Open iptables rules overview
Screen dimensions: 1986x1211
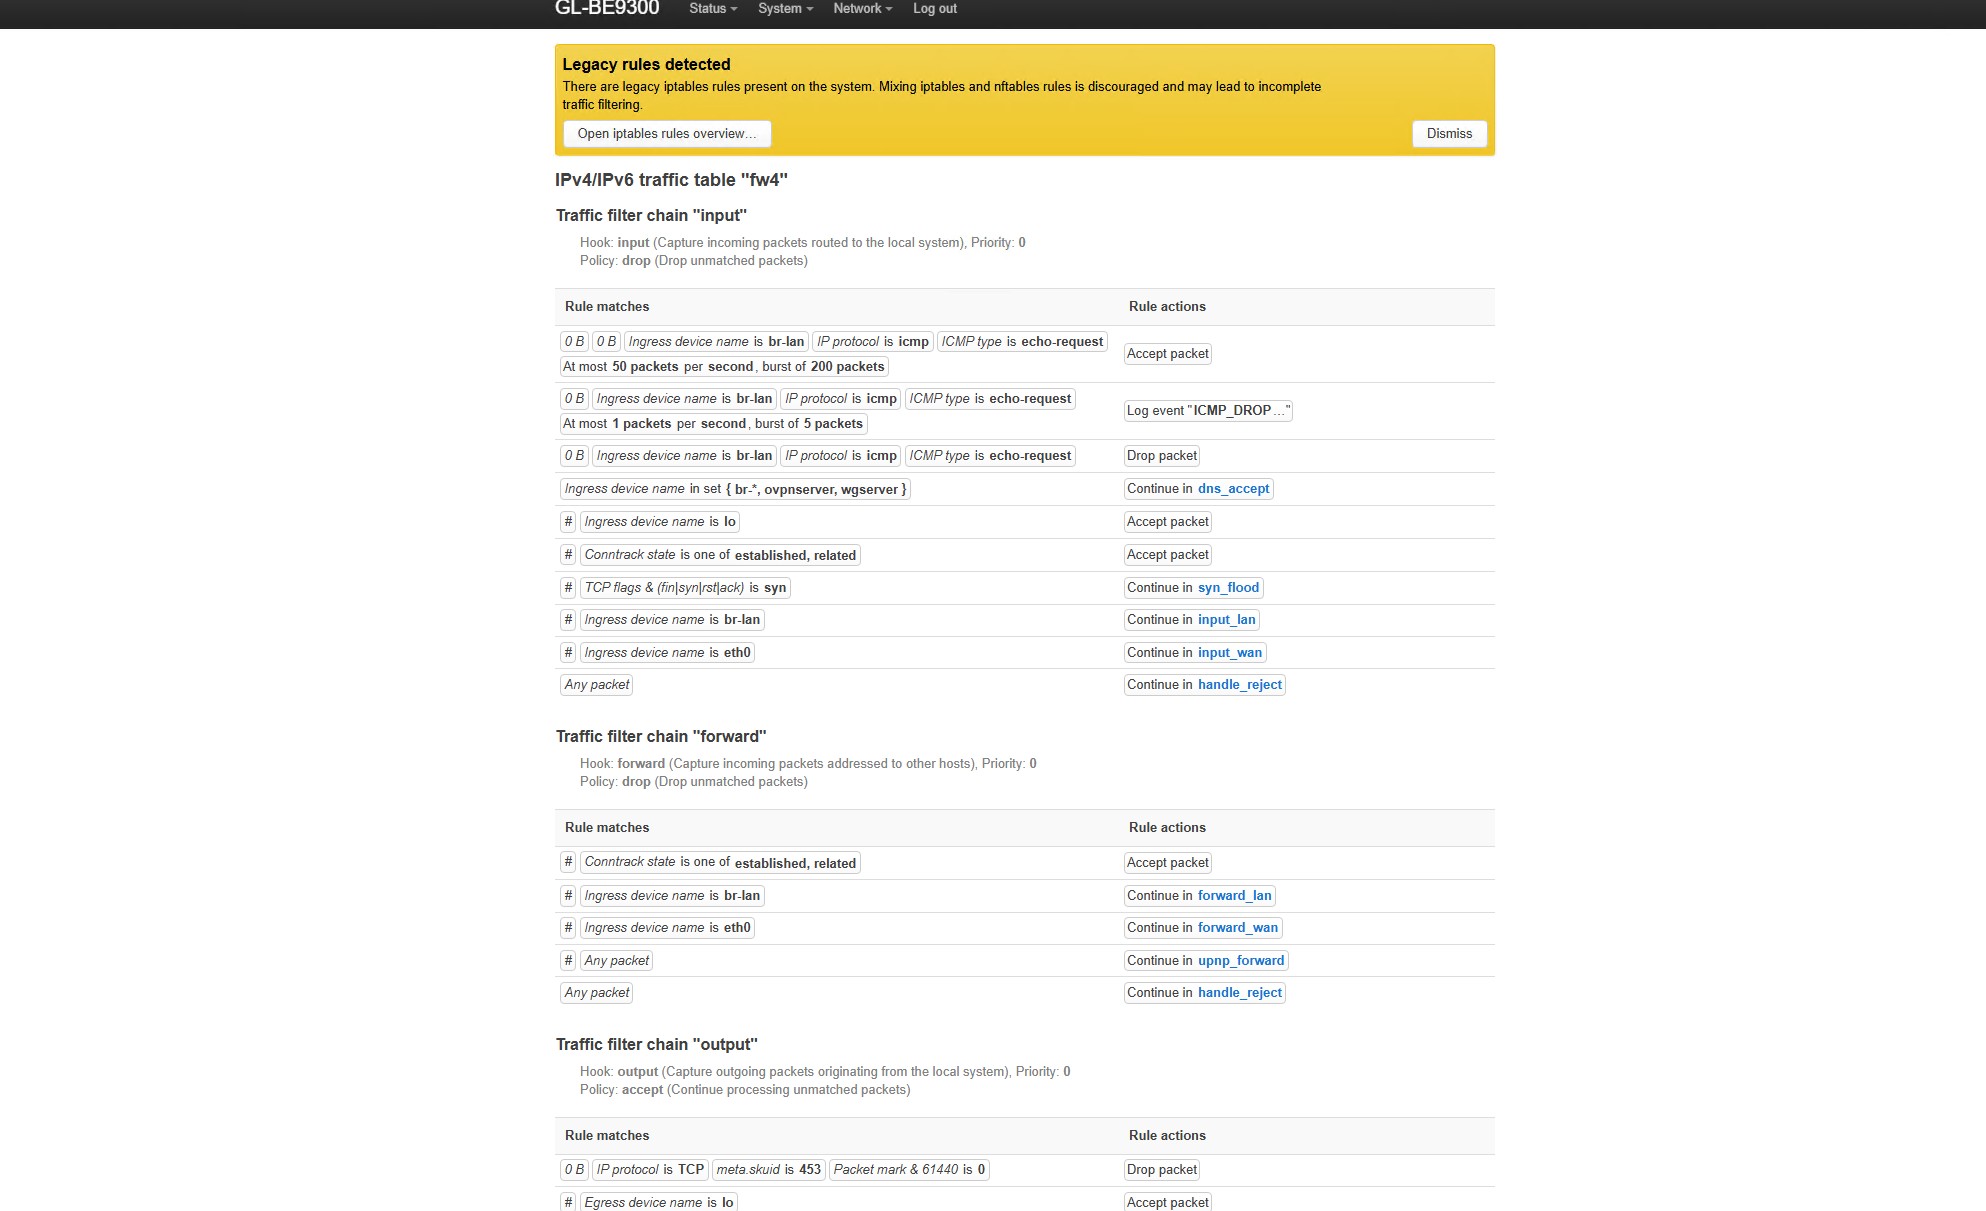[666, 134]
